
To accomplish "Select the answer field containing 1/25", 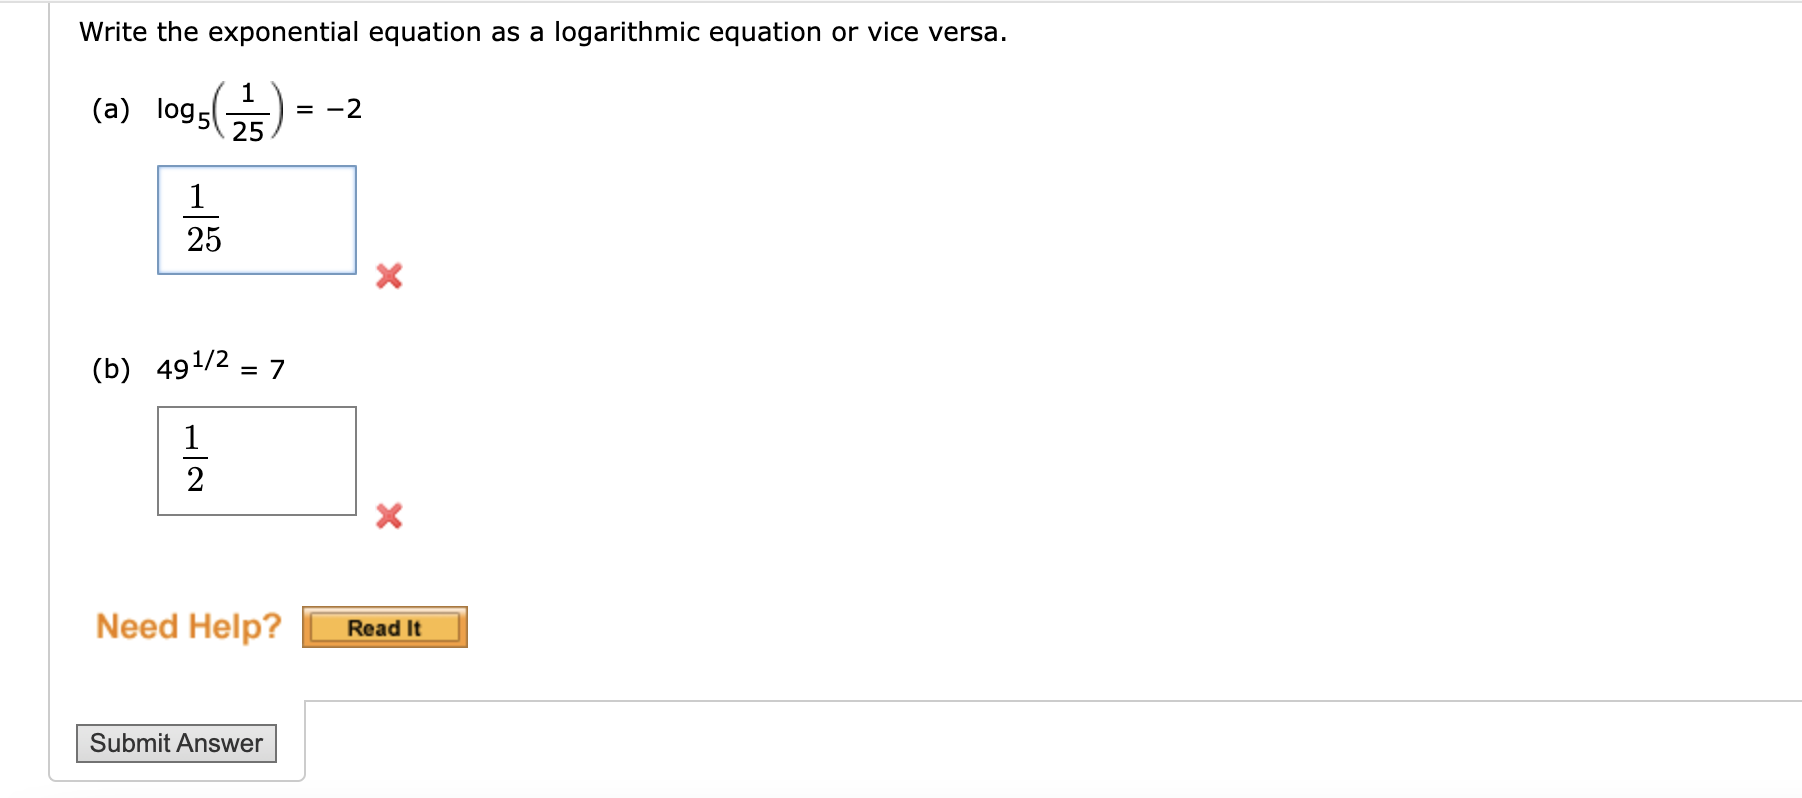I will pos(256,219).
